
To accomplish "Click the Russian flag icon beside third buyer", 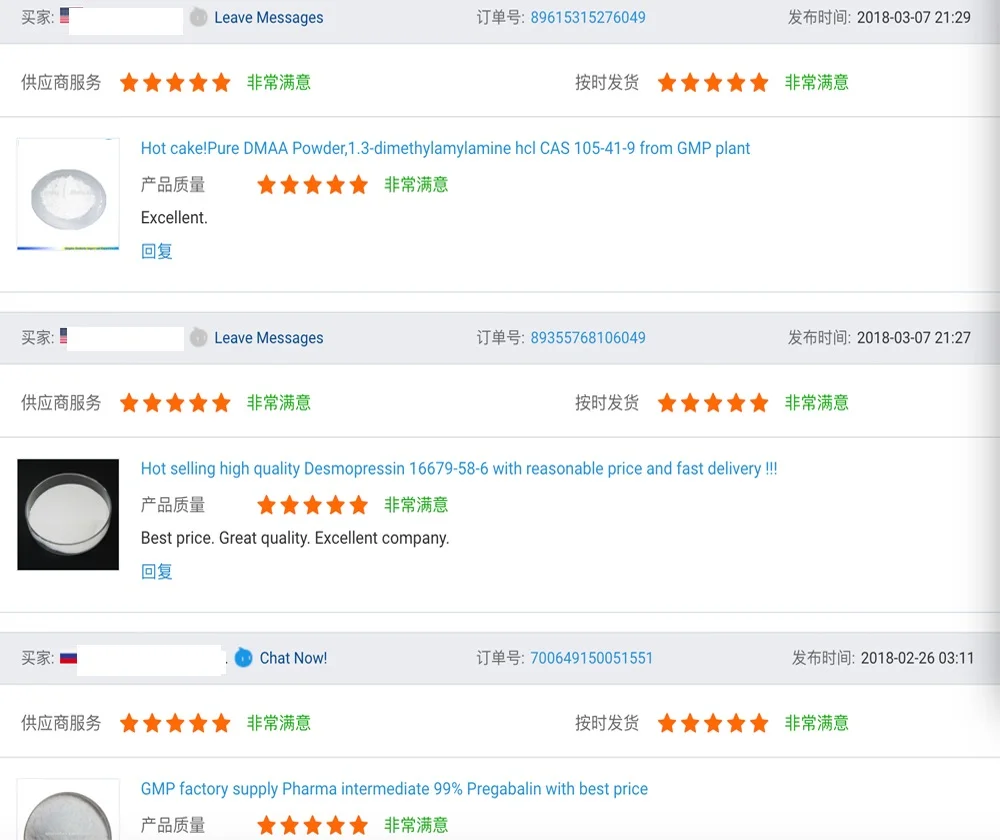I will (x=68, y=657).
